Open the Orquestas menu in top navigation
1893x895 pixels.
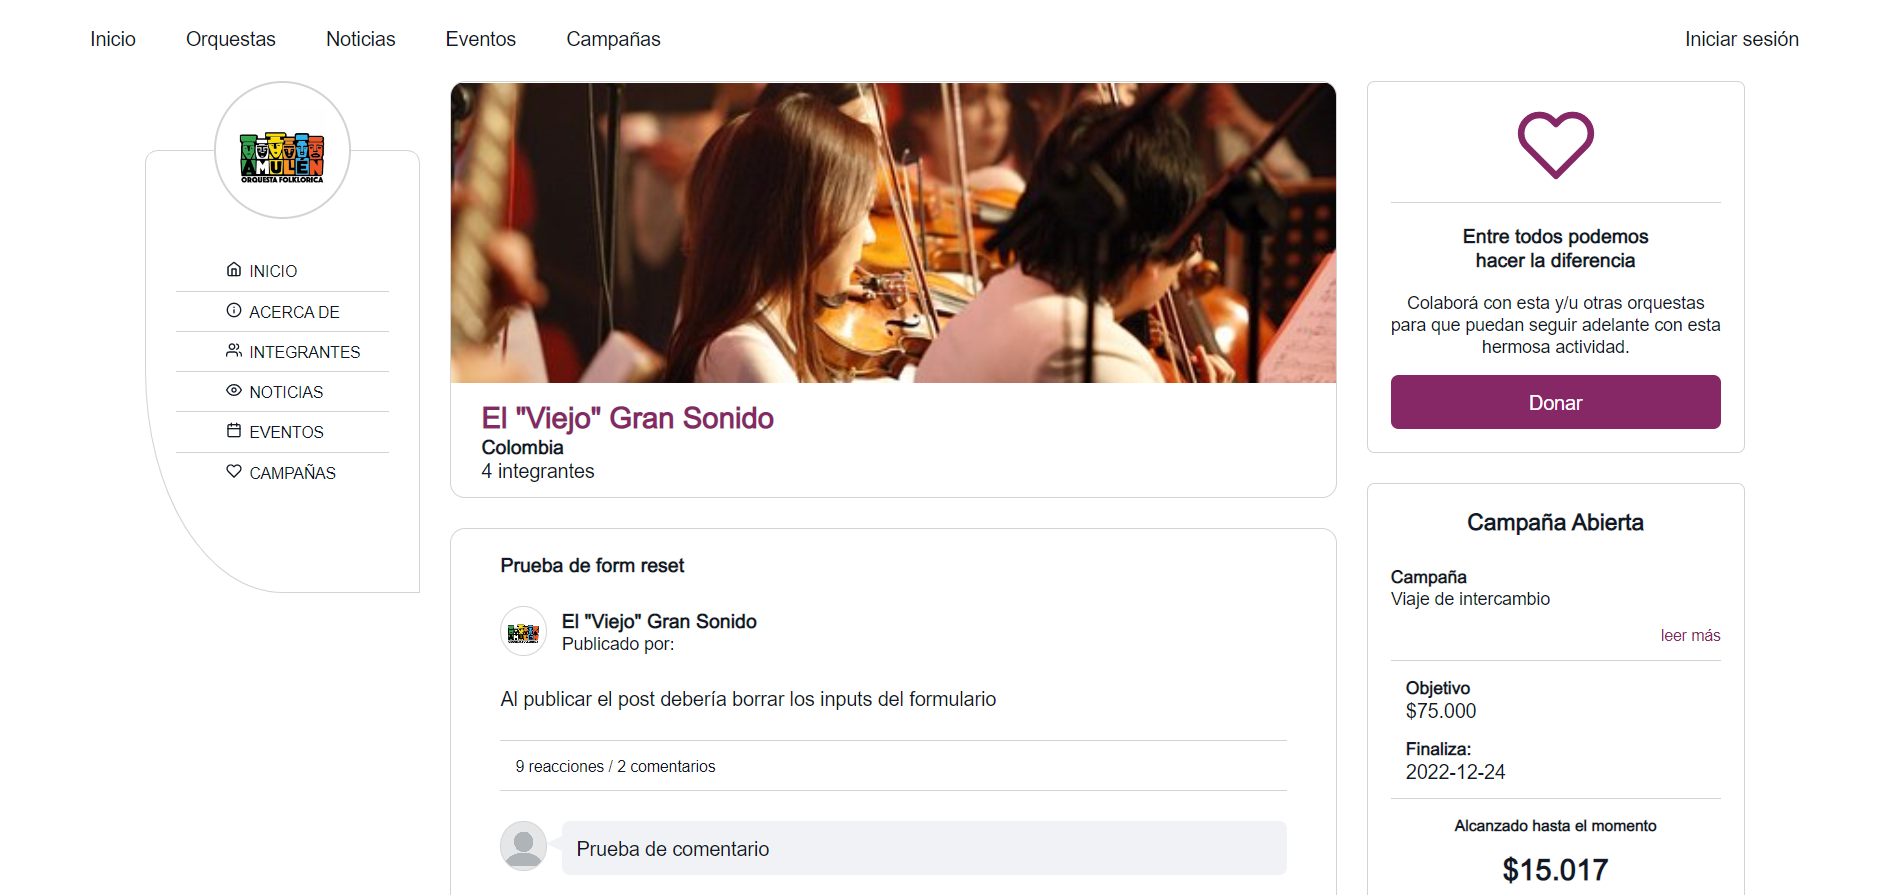pyautogui.click(x=231, y=39)
